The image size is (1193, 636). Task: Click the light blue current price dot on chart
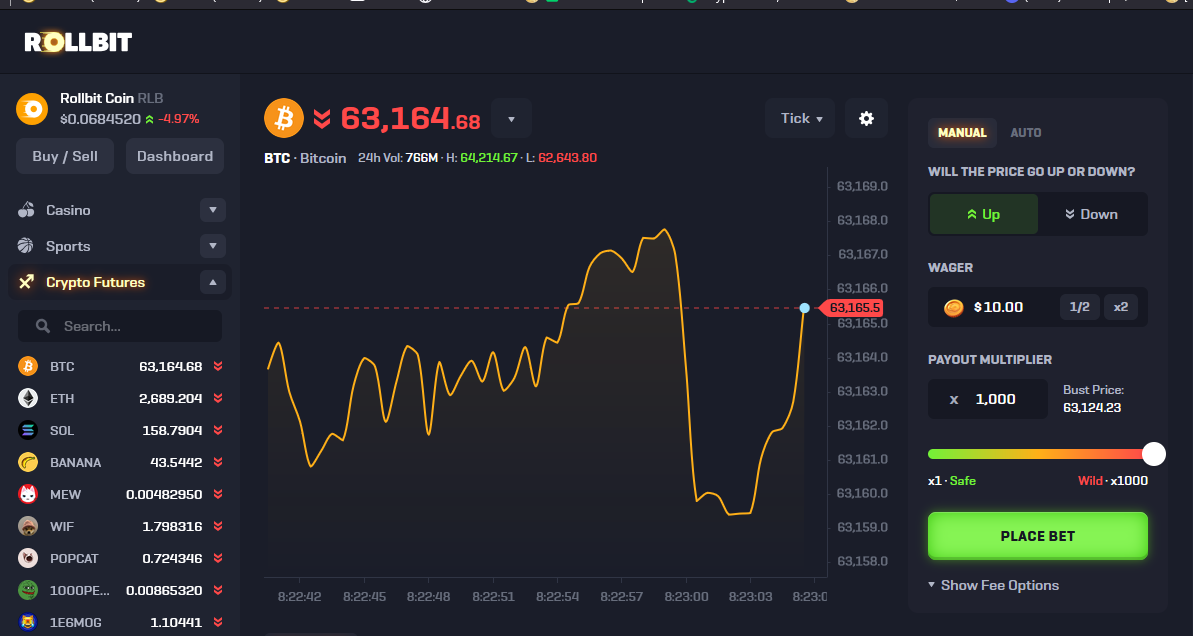(x=805, y=308)
